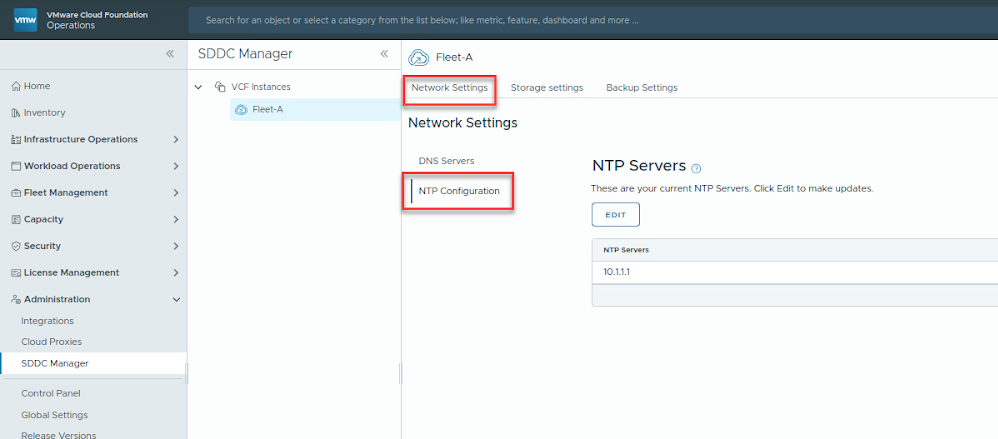This screenshot has width=998, height=439.
Task: Expand the Infrastructure Operations menu
Action: pyautogui.click(x=176, y=140)
